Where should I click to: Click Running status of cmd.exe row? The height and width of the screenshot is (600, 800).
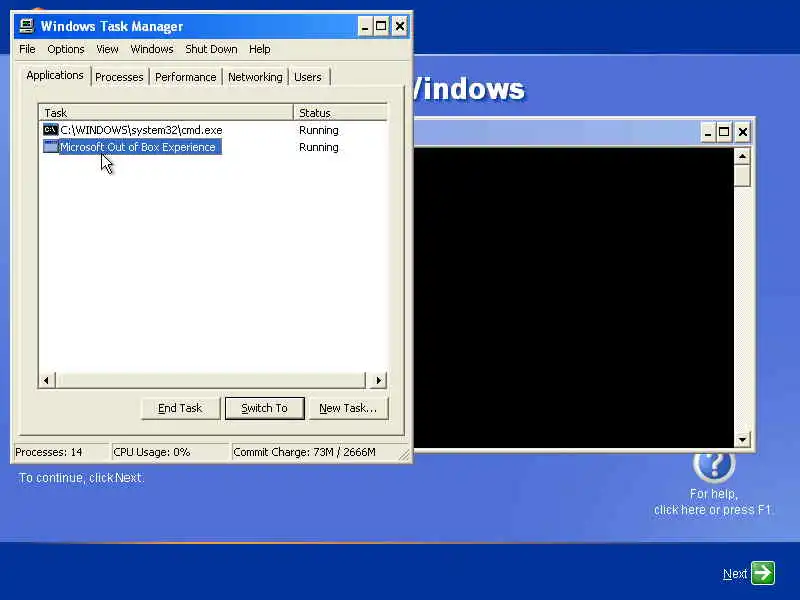click(x=318, y=130)
